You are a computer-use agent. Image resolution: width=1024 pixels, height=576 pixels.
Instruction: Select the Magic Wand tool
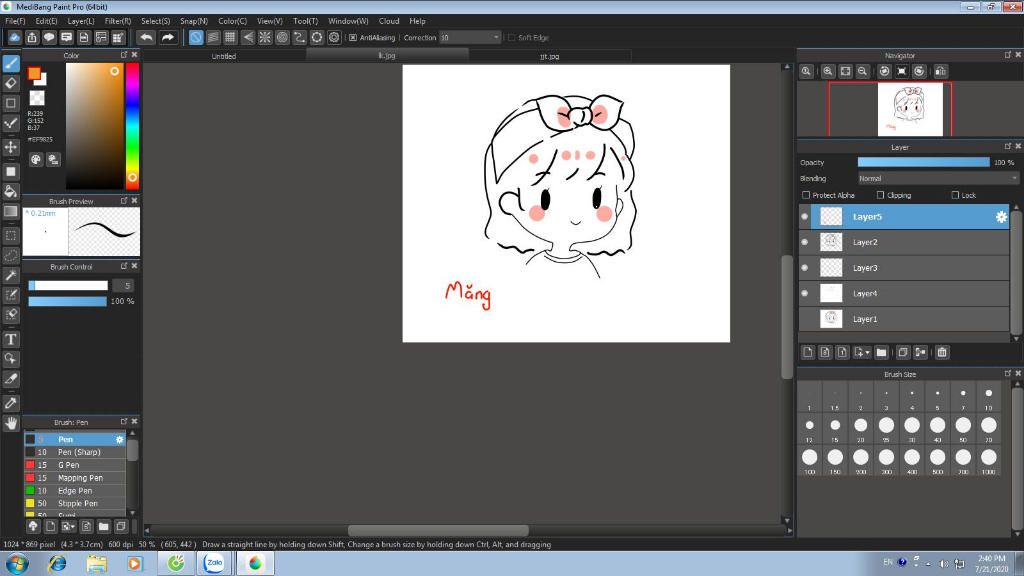[11, 275]
